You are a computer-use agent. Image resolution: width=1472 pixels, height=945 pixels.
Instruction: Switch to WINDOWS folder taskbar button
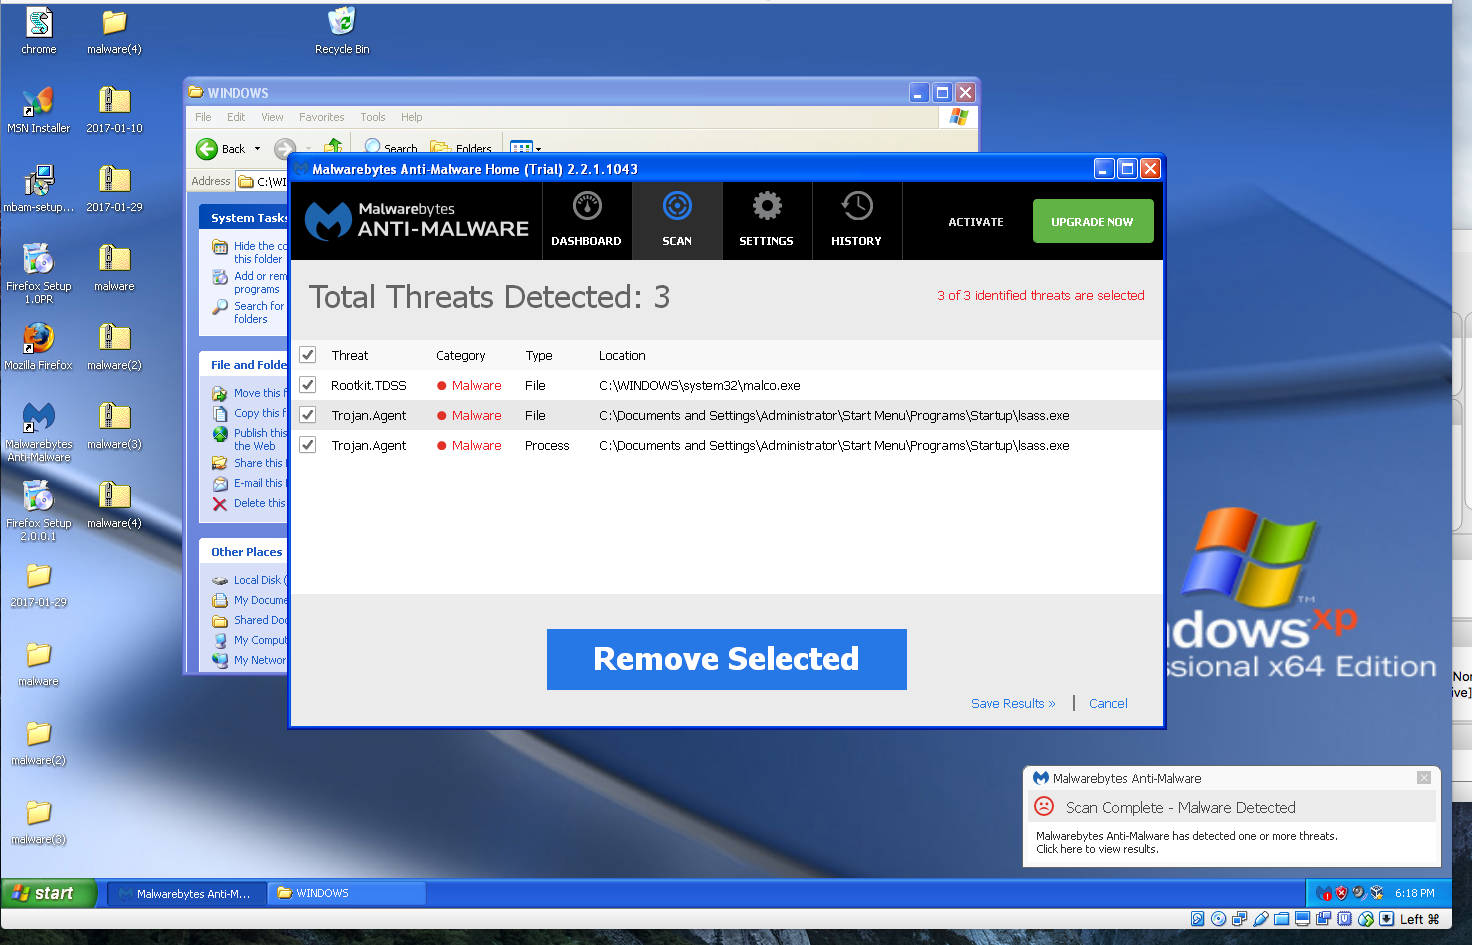[347, 893]
